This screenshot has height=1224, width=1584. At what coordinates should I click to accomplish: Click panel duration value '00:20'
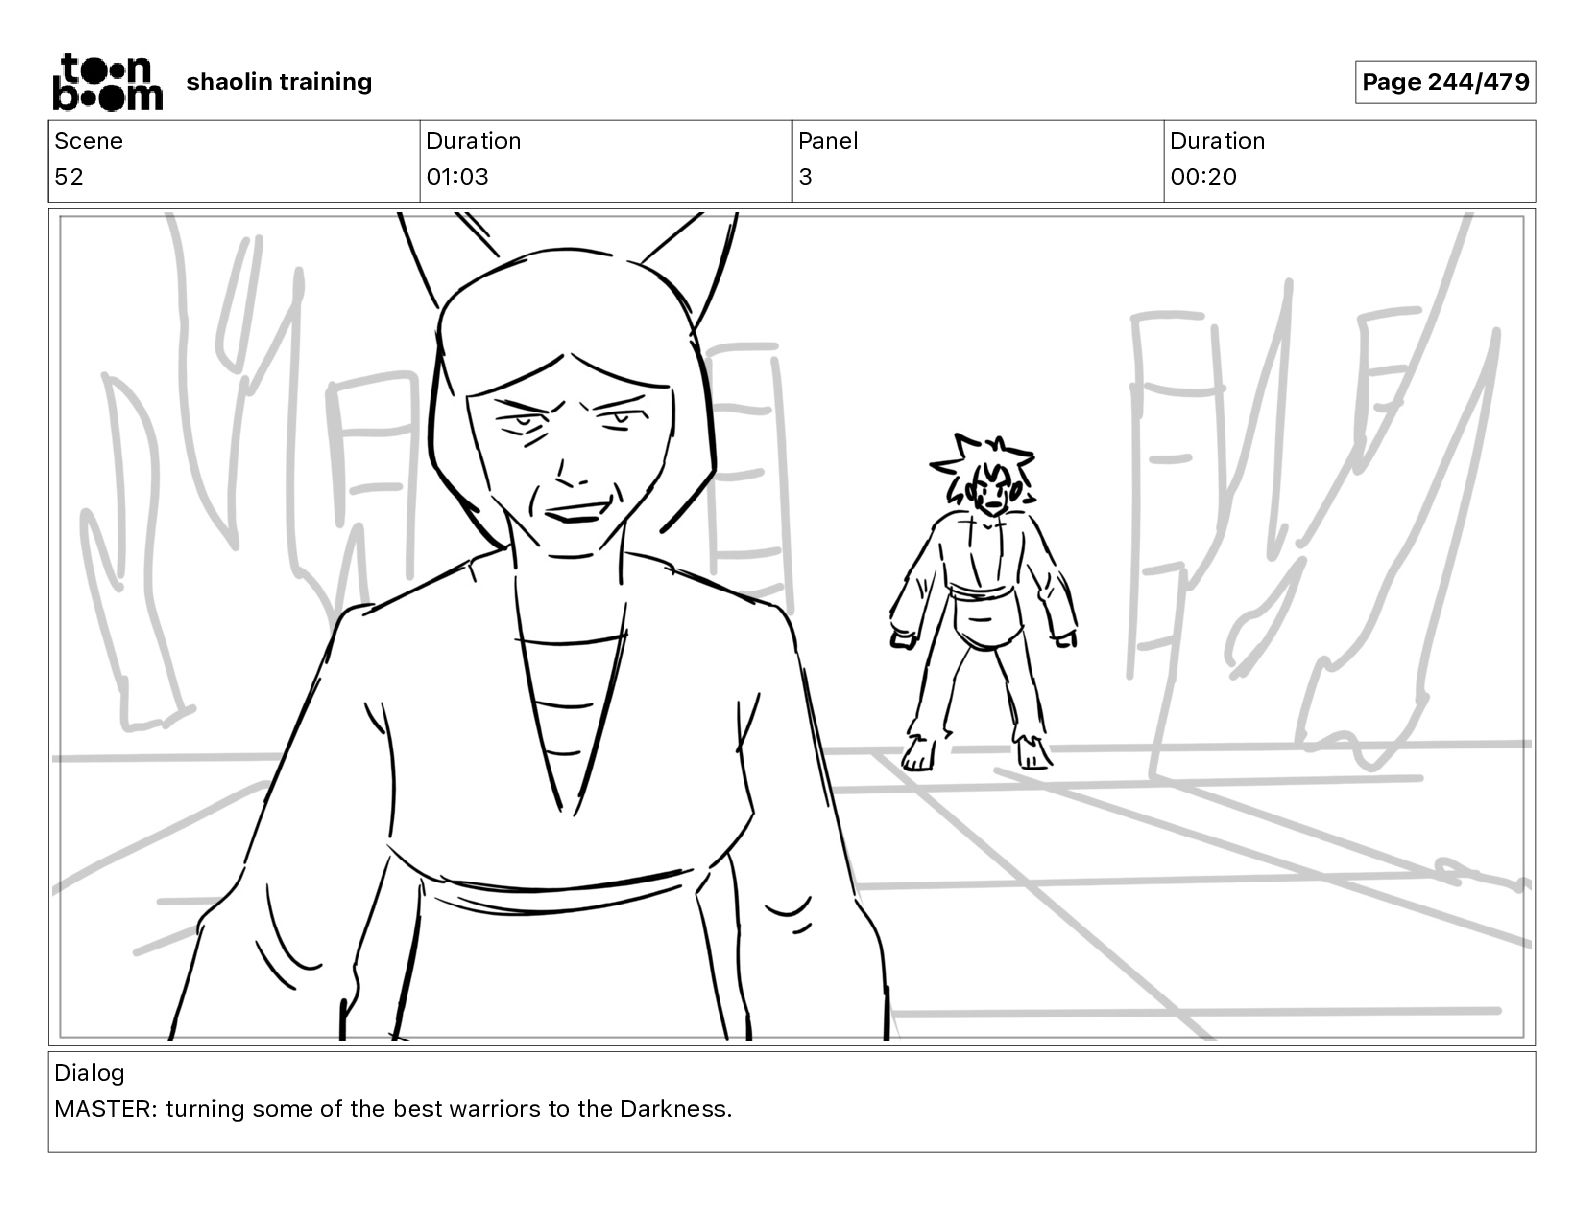[1203, 177]
